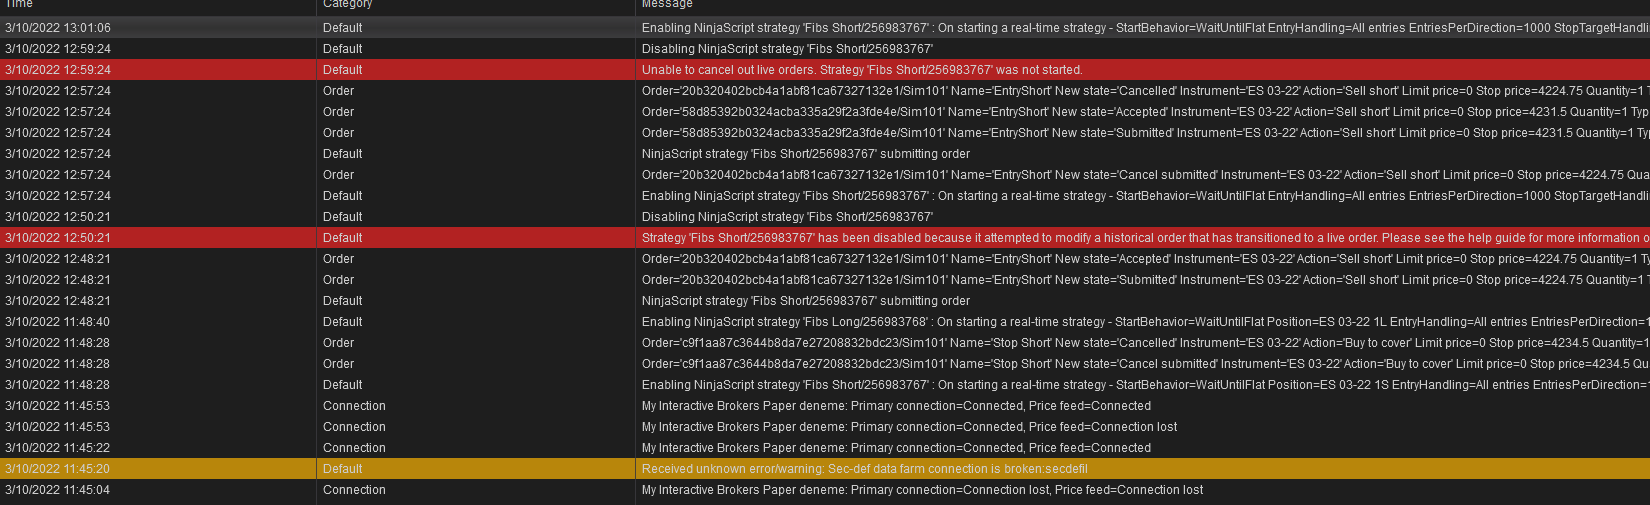Select the red 'Unable to cancel out live orders' row
Viewport: 1650px width, 505px height.
(862, 70)
